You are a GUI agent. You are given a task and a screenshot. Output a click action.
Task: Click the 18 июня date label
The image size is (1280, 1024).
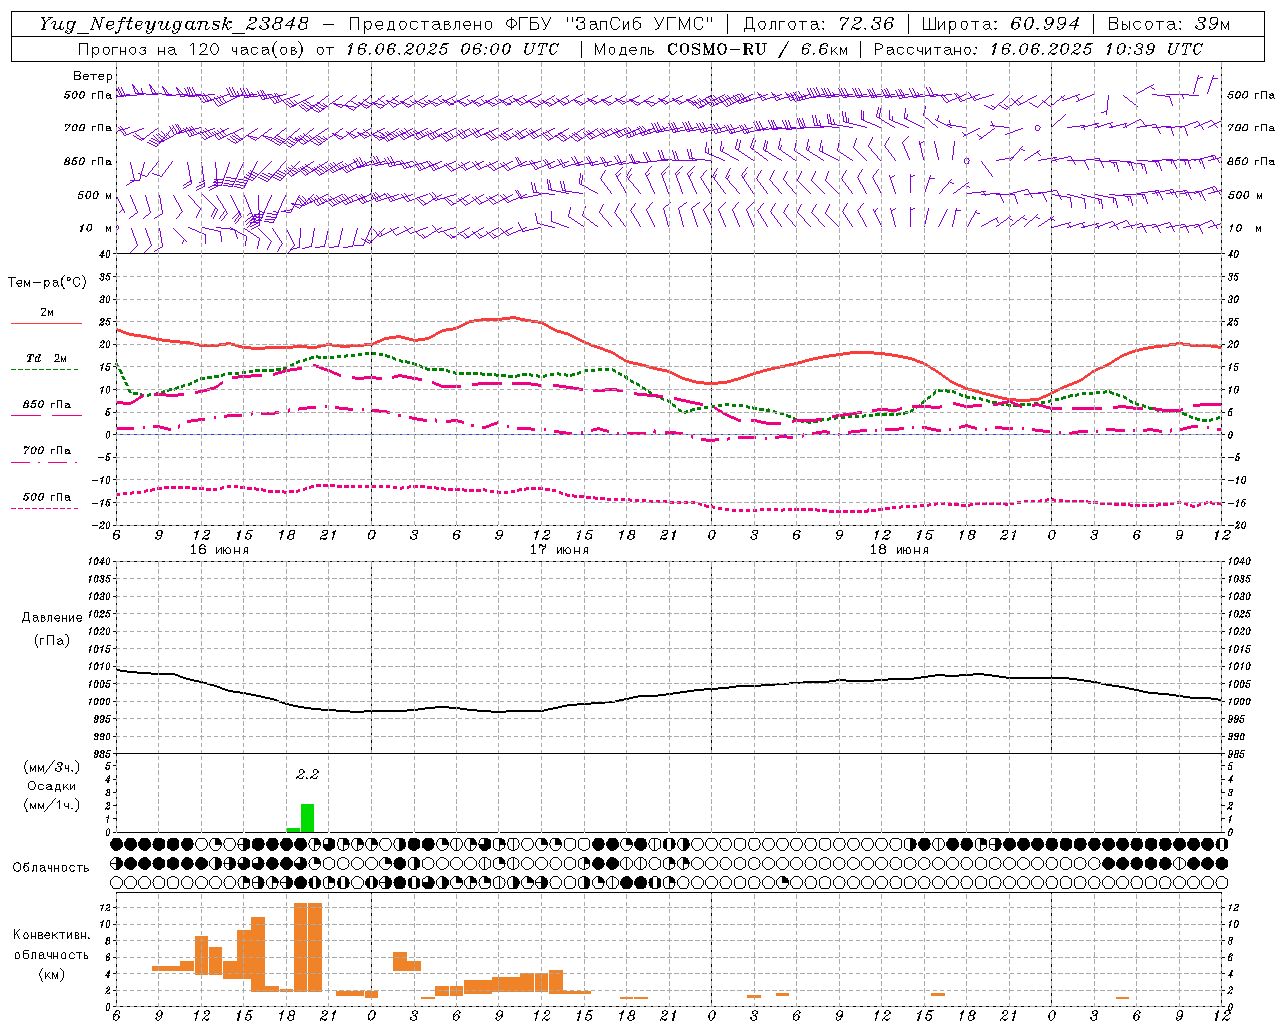[899, 550]
